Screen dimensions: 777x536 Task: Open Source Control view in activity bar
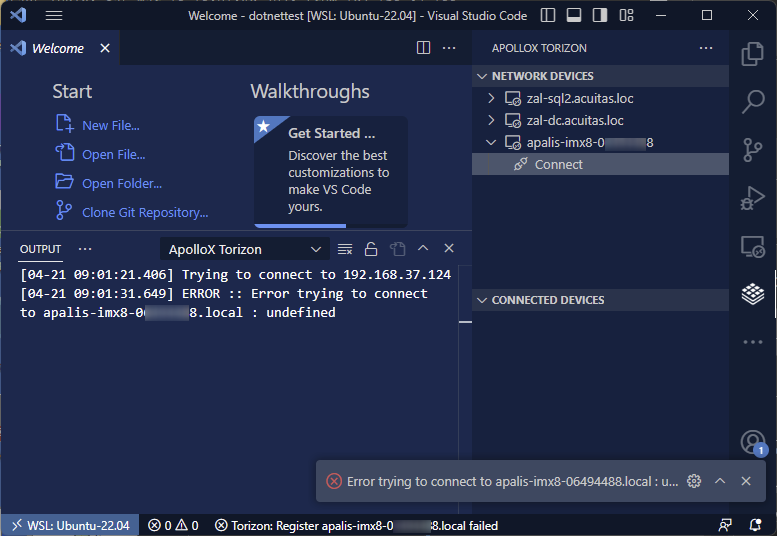click(x=752, y=150)
